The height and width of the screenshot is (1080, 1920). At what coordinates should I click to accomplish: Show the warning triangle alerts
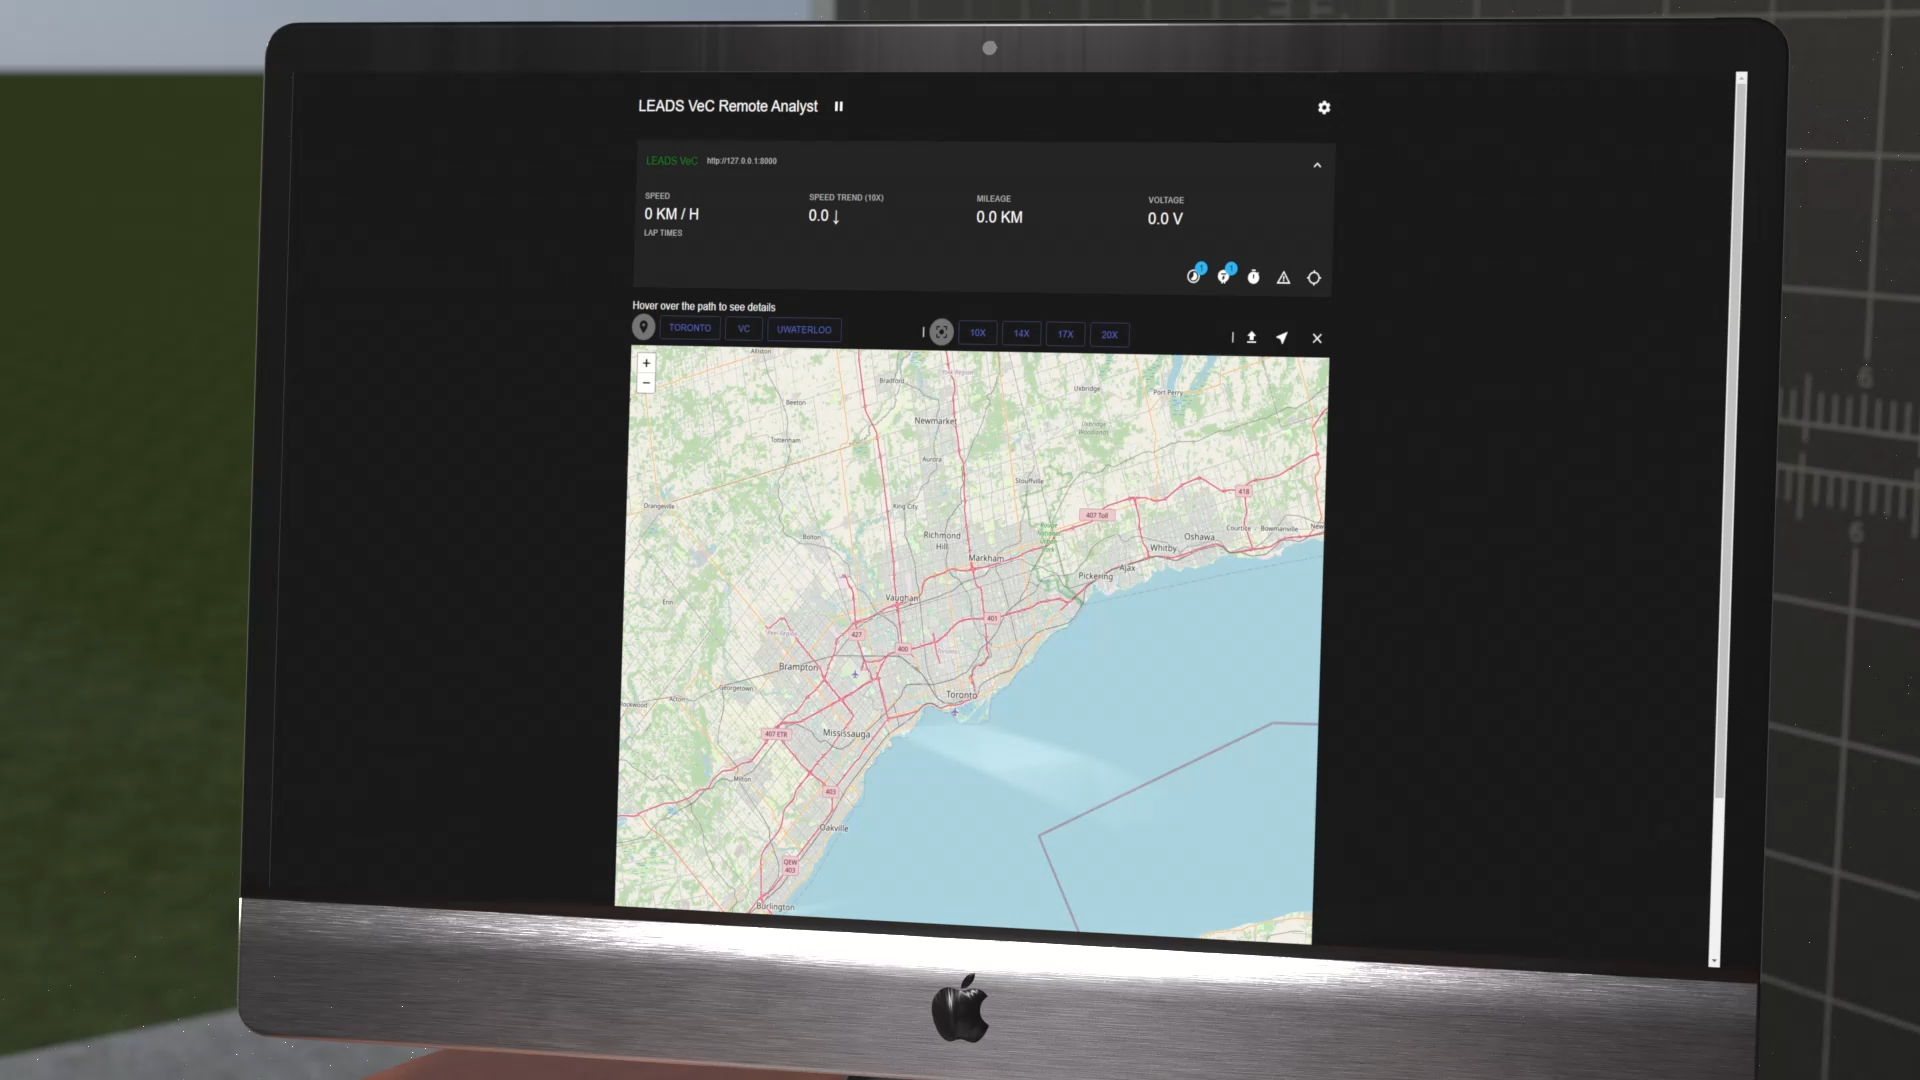click(1283, 278)
